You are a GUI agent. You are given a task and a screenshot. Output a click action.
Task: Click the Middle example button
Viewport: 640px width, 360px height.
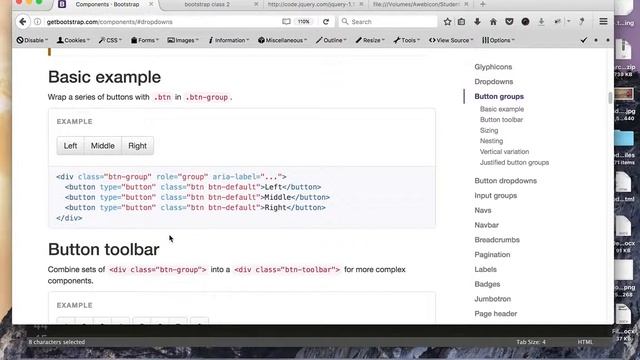[102, 146]
